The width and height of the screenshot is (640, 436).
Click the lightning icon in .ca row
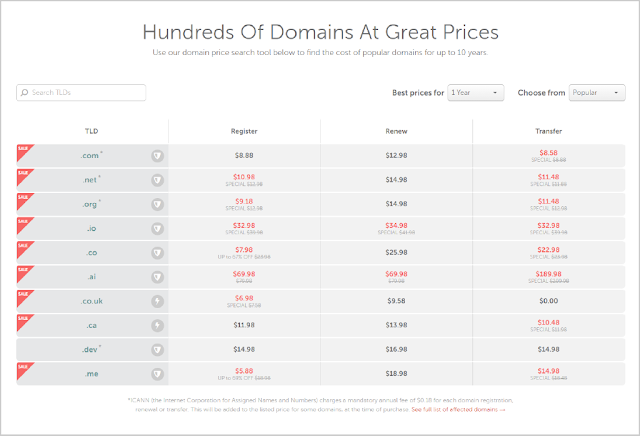[x=158, y=325]
